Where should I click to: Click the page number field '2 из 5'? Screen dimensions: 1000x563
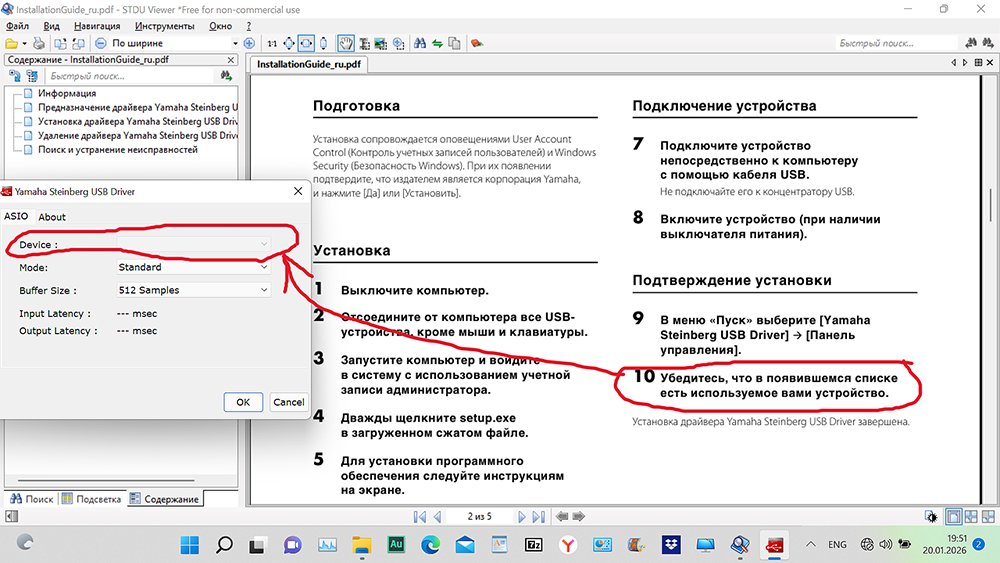(x=480, y=516)
